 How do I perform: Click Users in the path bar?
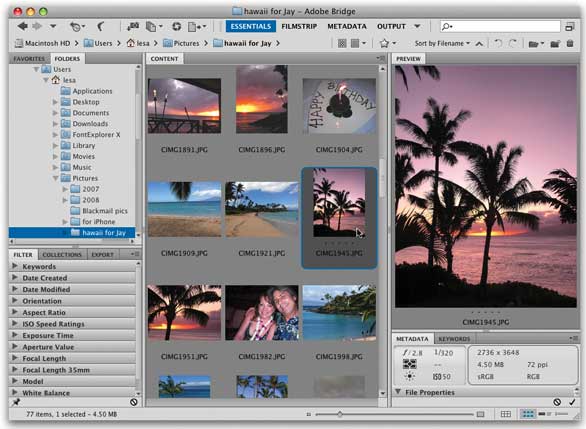click(x=98, y=43)
